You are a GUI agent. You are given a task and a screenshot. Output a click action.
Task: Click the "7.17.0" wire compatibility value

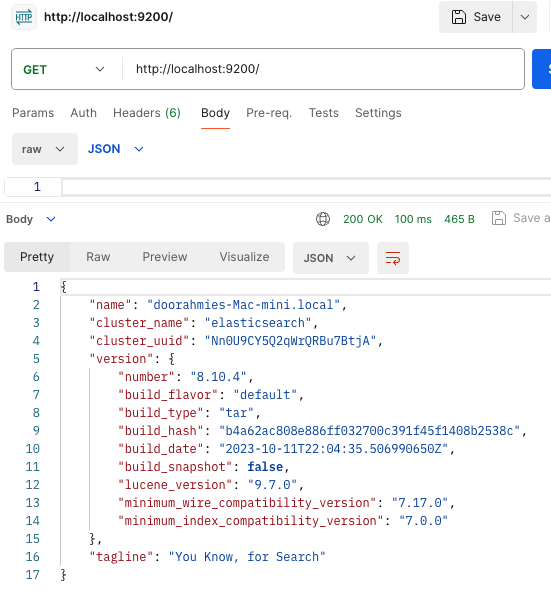point(420,502)
